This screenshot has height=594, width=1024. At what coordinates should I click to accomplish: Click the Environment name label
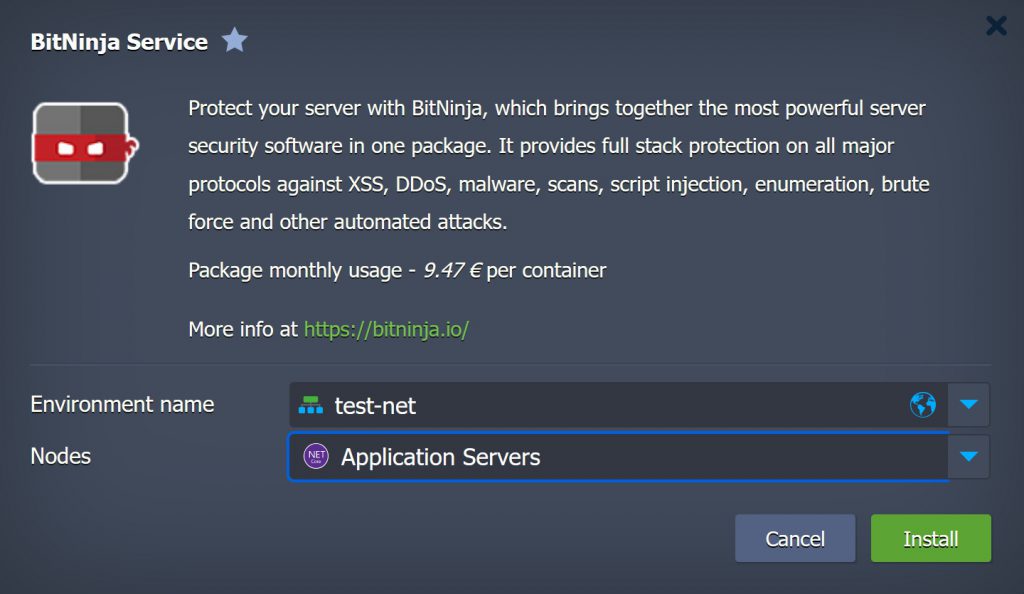click(122, 404)
